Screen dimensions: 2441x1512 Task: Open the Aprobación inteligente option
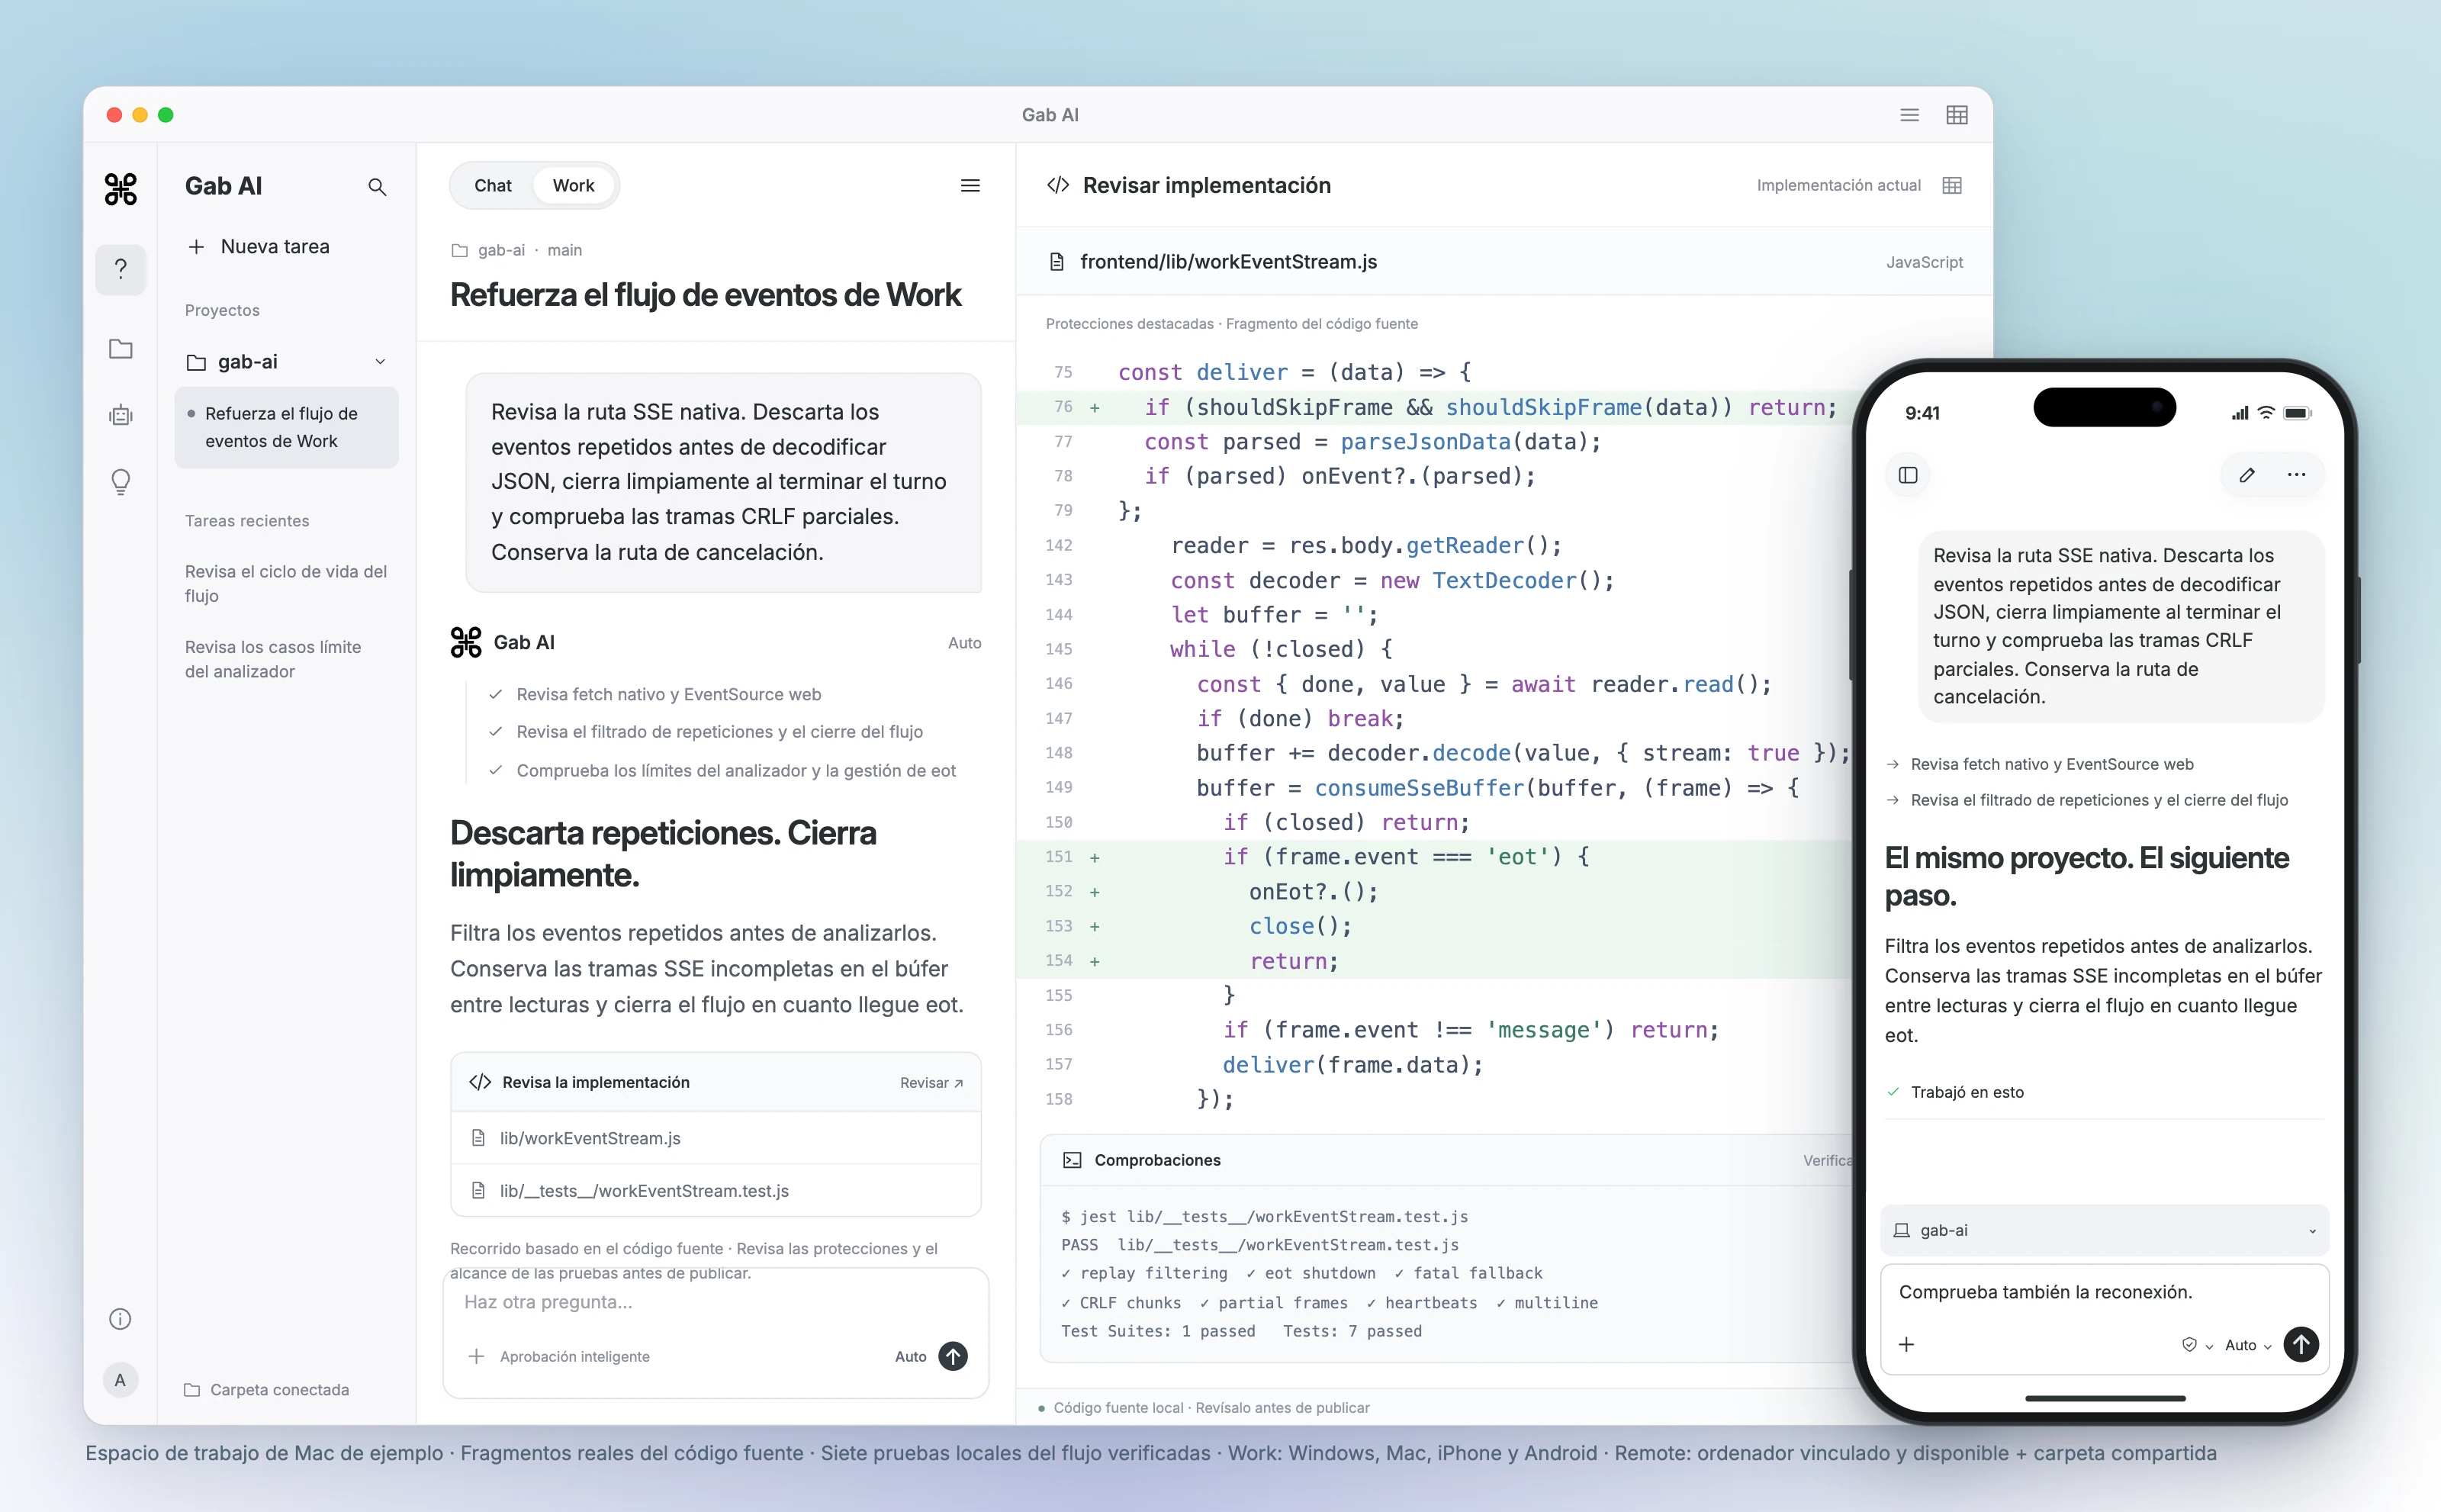575,1356
